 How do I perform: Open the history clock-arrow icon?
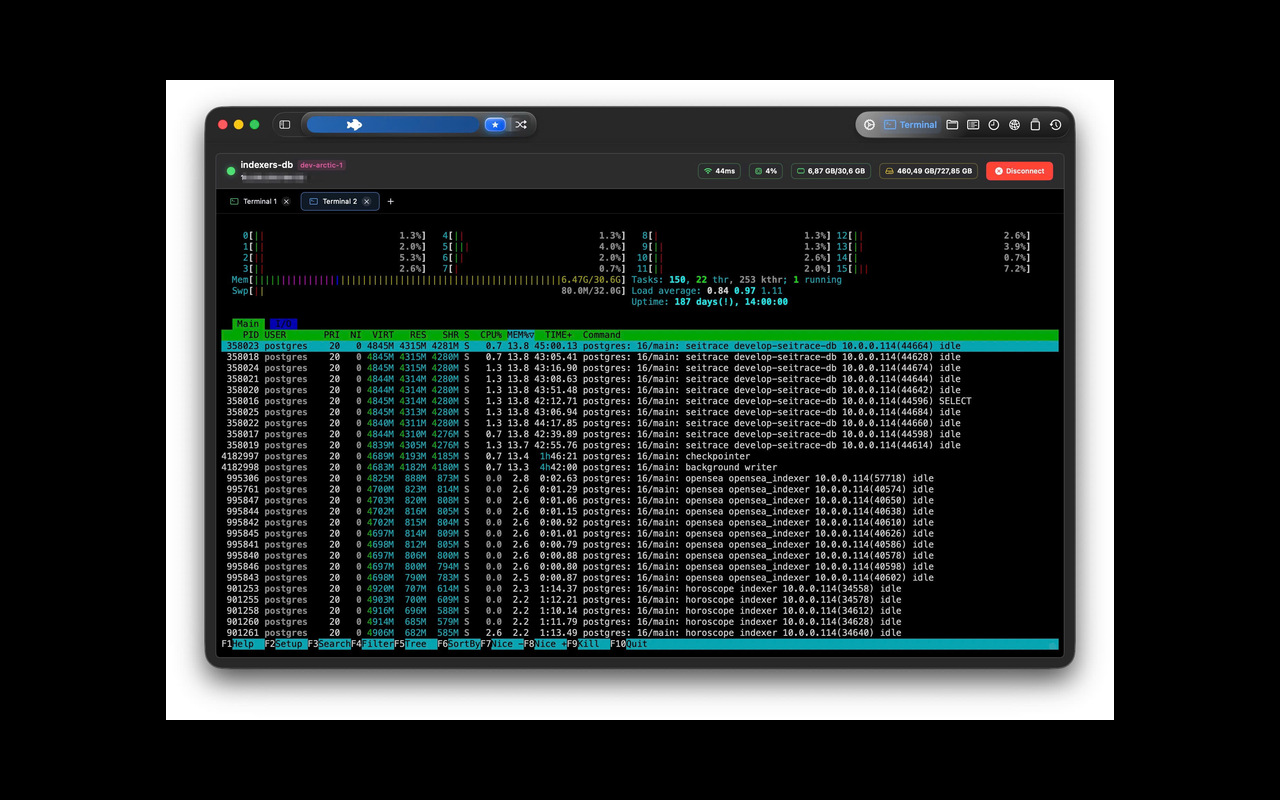click(1056, 125)
